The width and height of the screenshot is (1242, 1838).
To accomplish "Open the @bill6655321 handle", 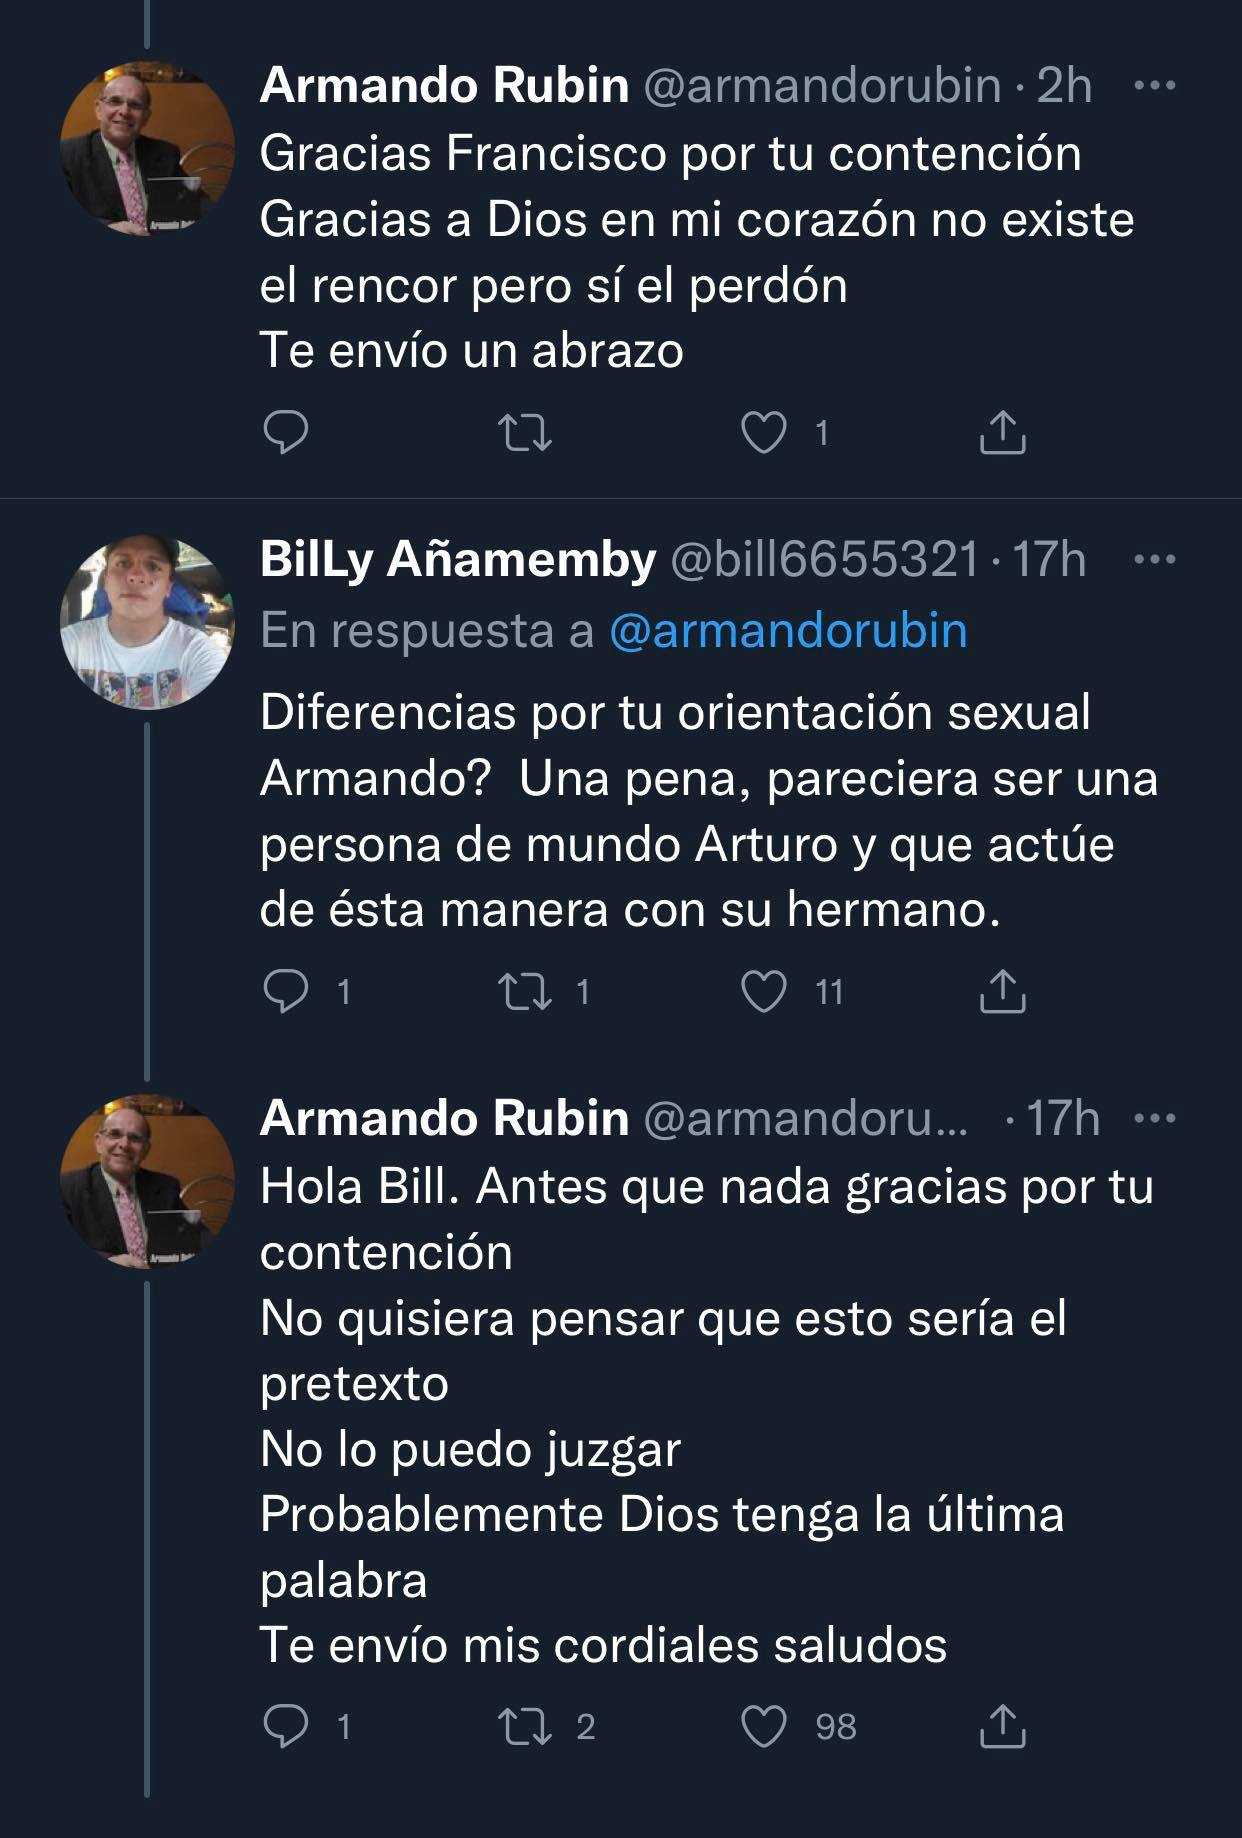I will pyautogui.click(x=824, y=559).
